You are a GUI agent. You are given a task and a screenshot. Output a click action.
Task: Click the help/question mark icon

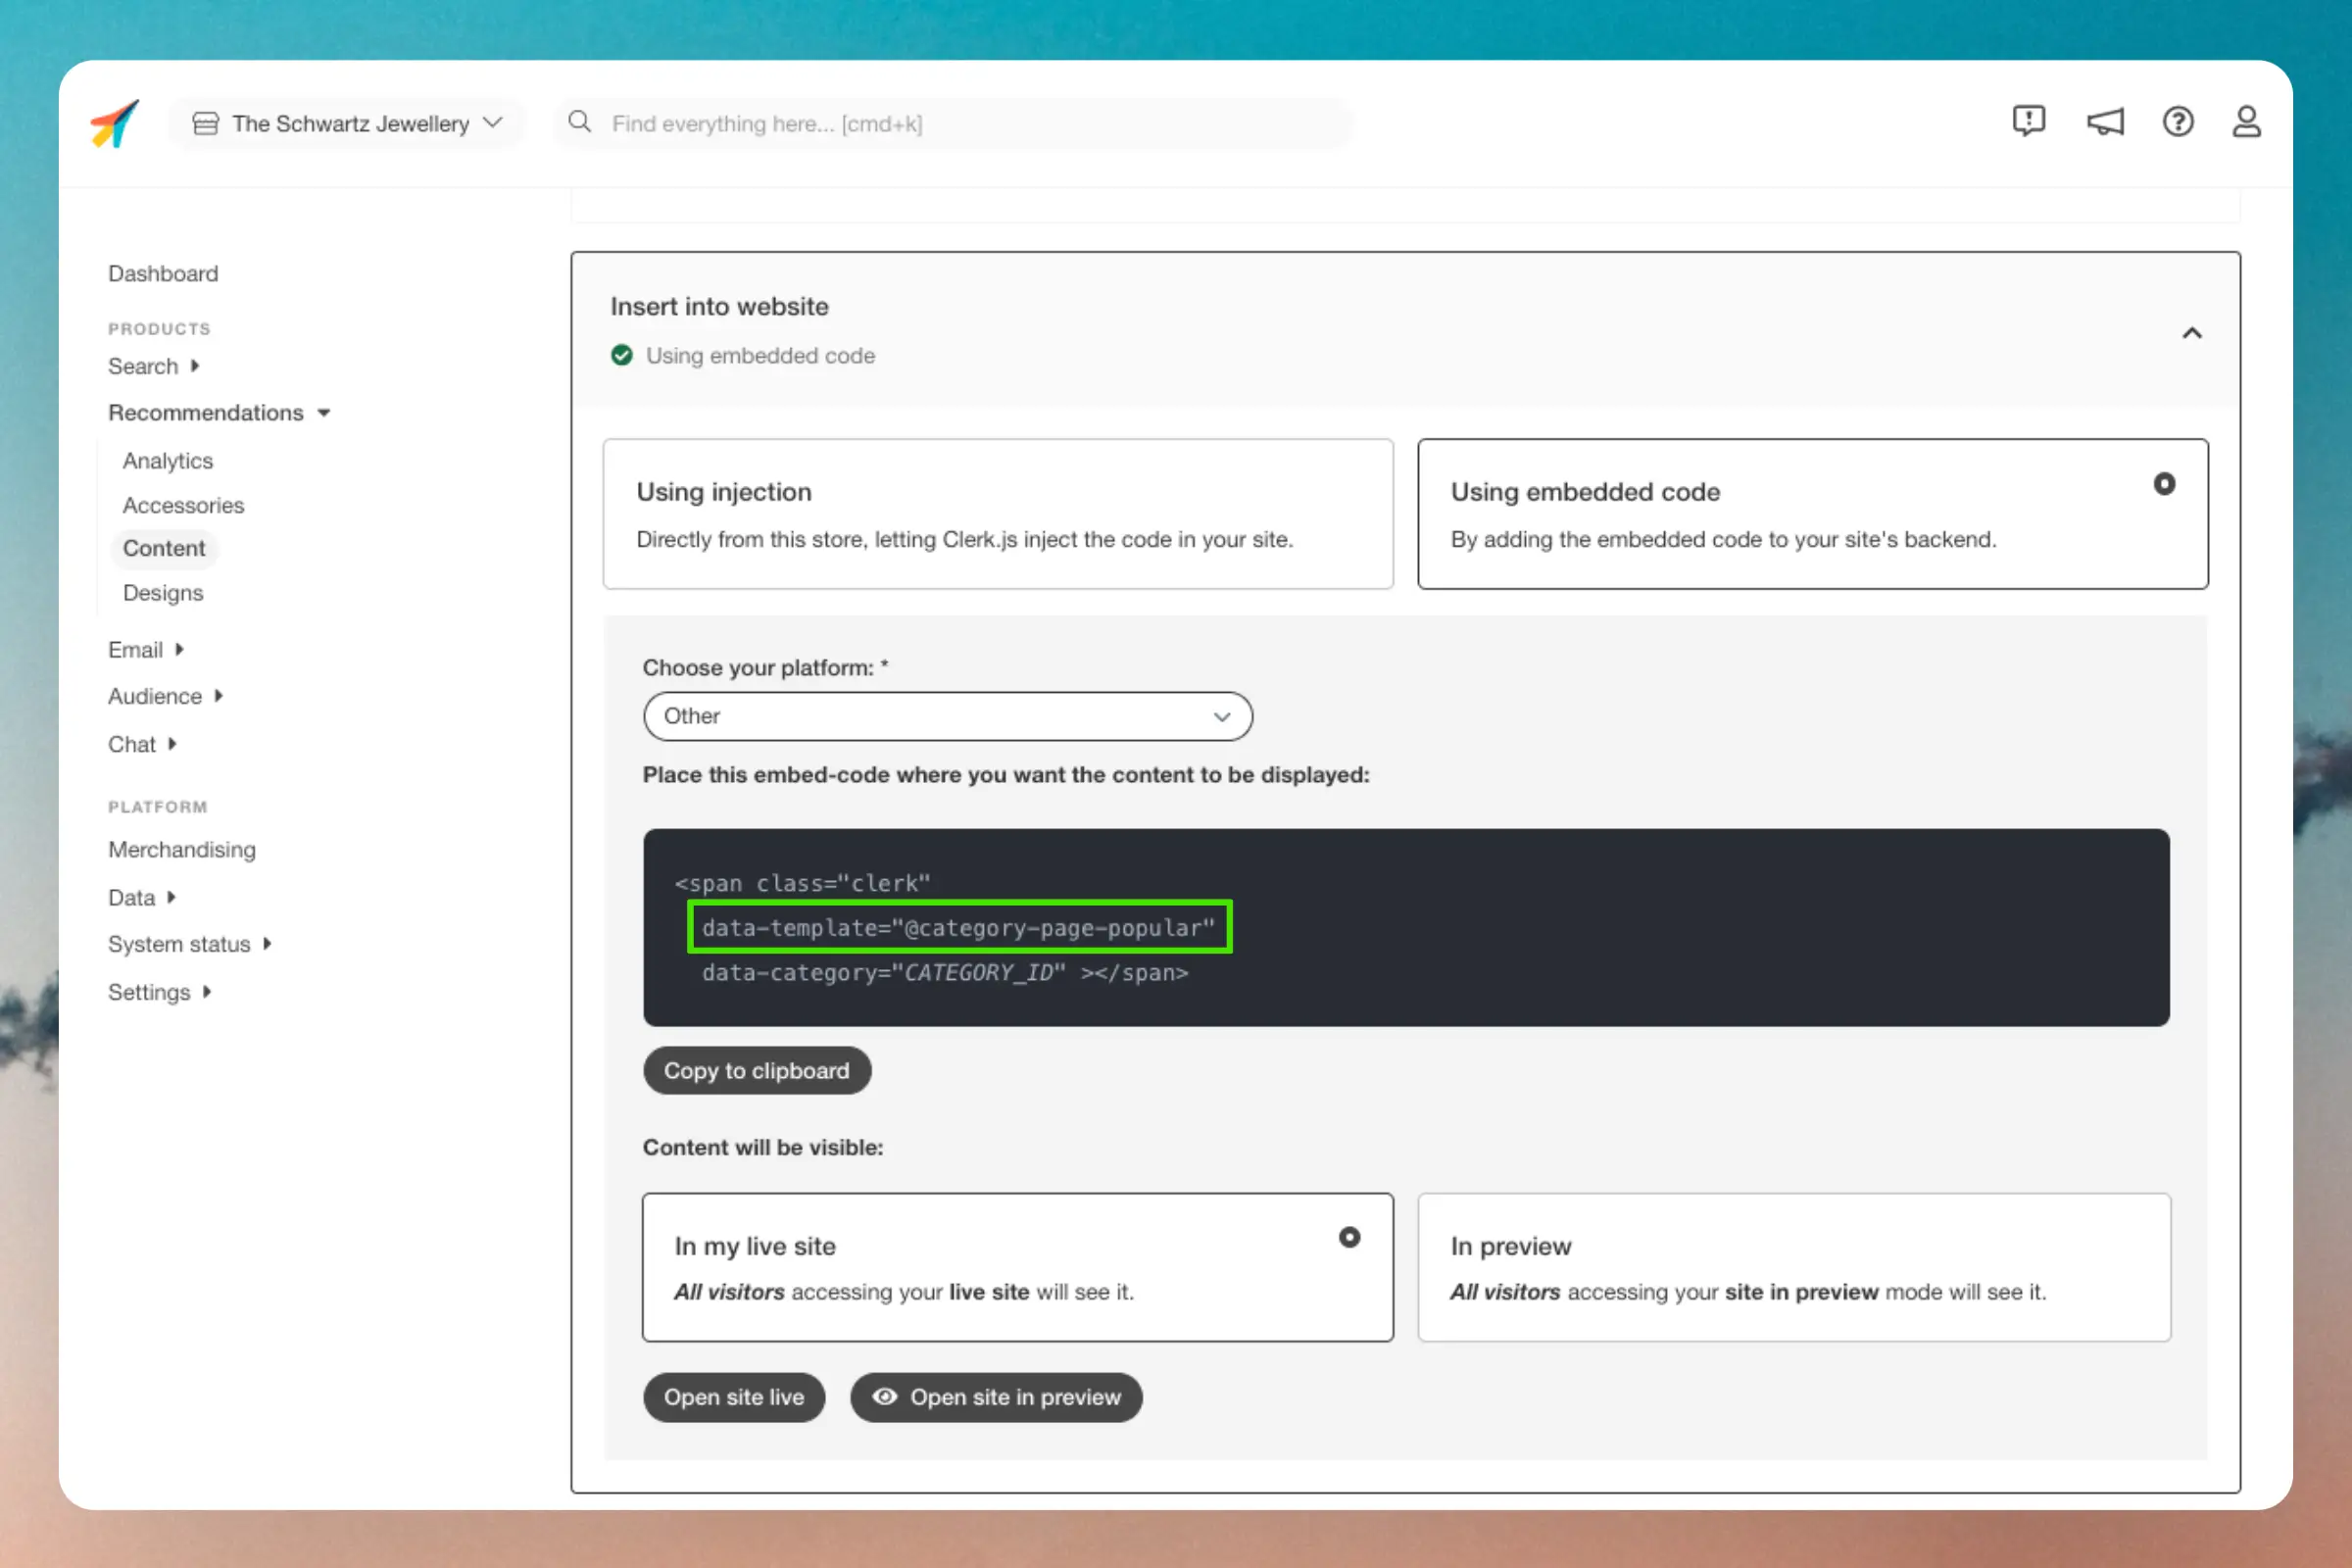[x=2179, y=121]
